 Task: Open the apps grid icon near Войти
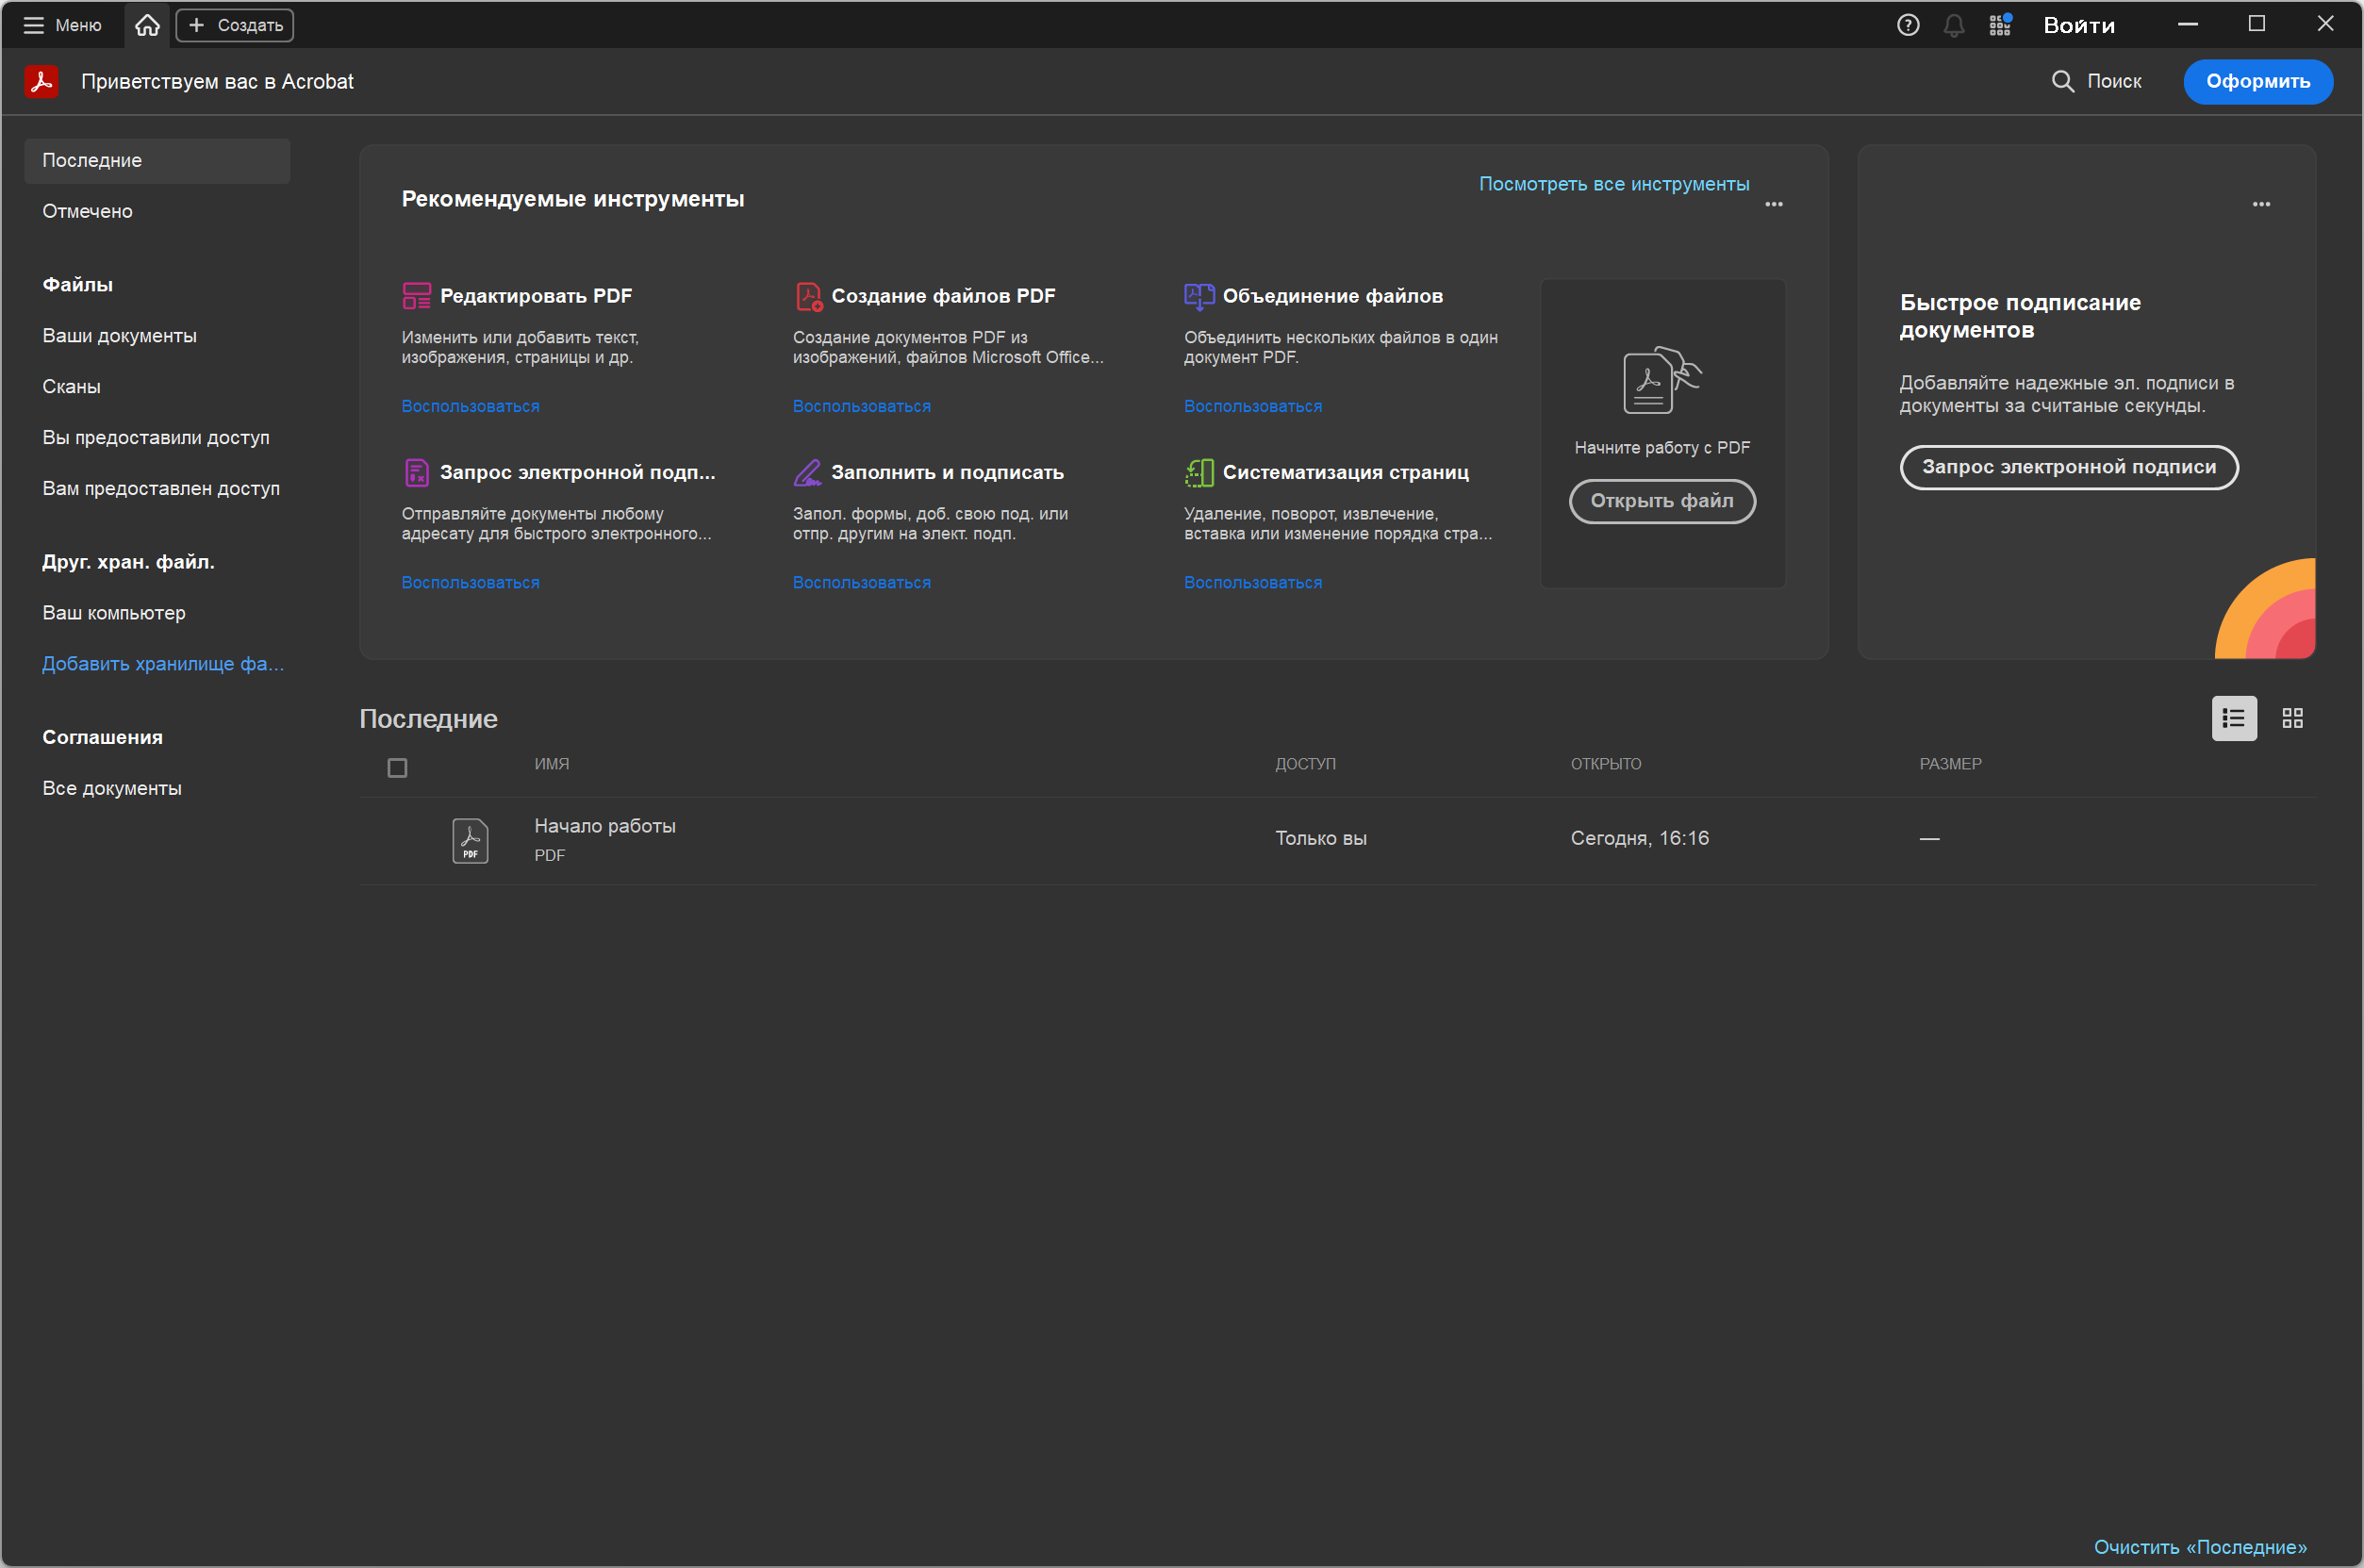(x=1999, y=25)
